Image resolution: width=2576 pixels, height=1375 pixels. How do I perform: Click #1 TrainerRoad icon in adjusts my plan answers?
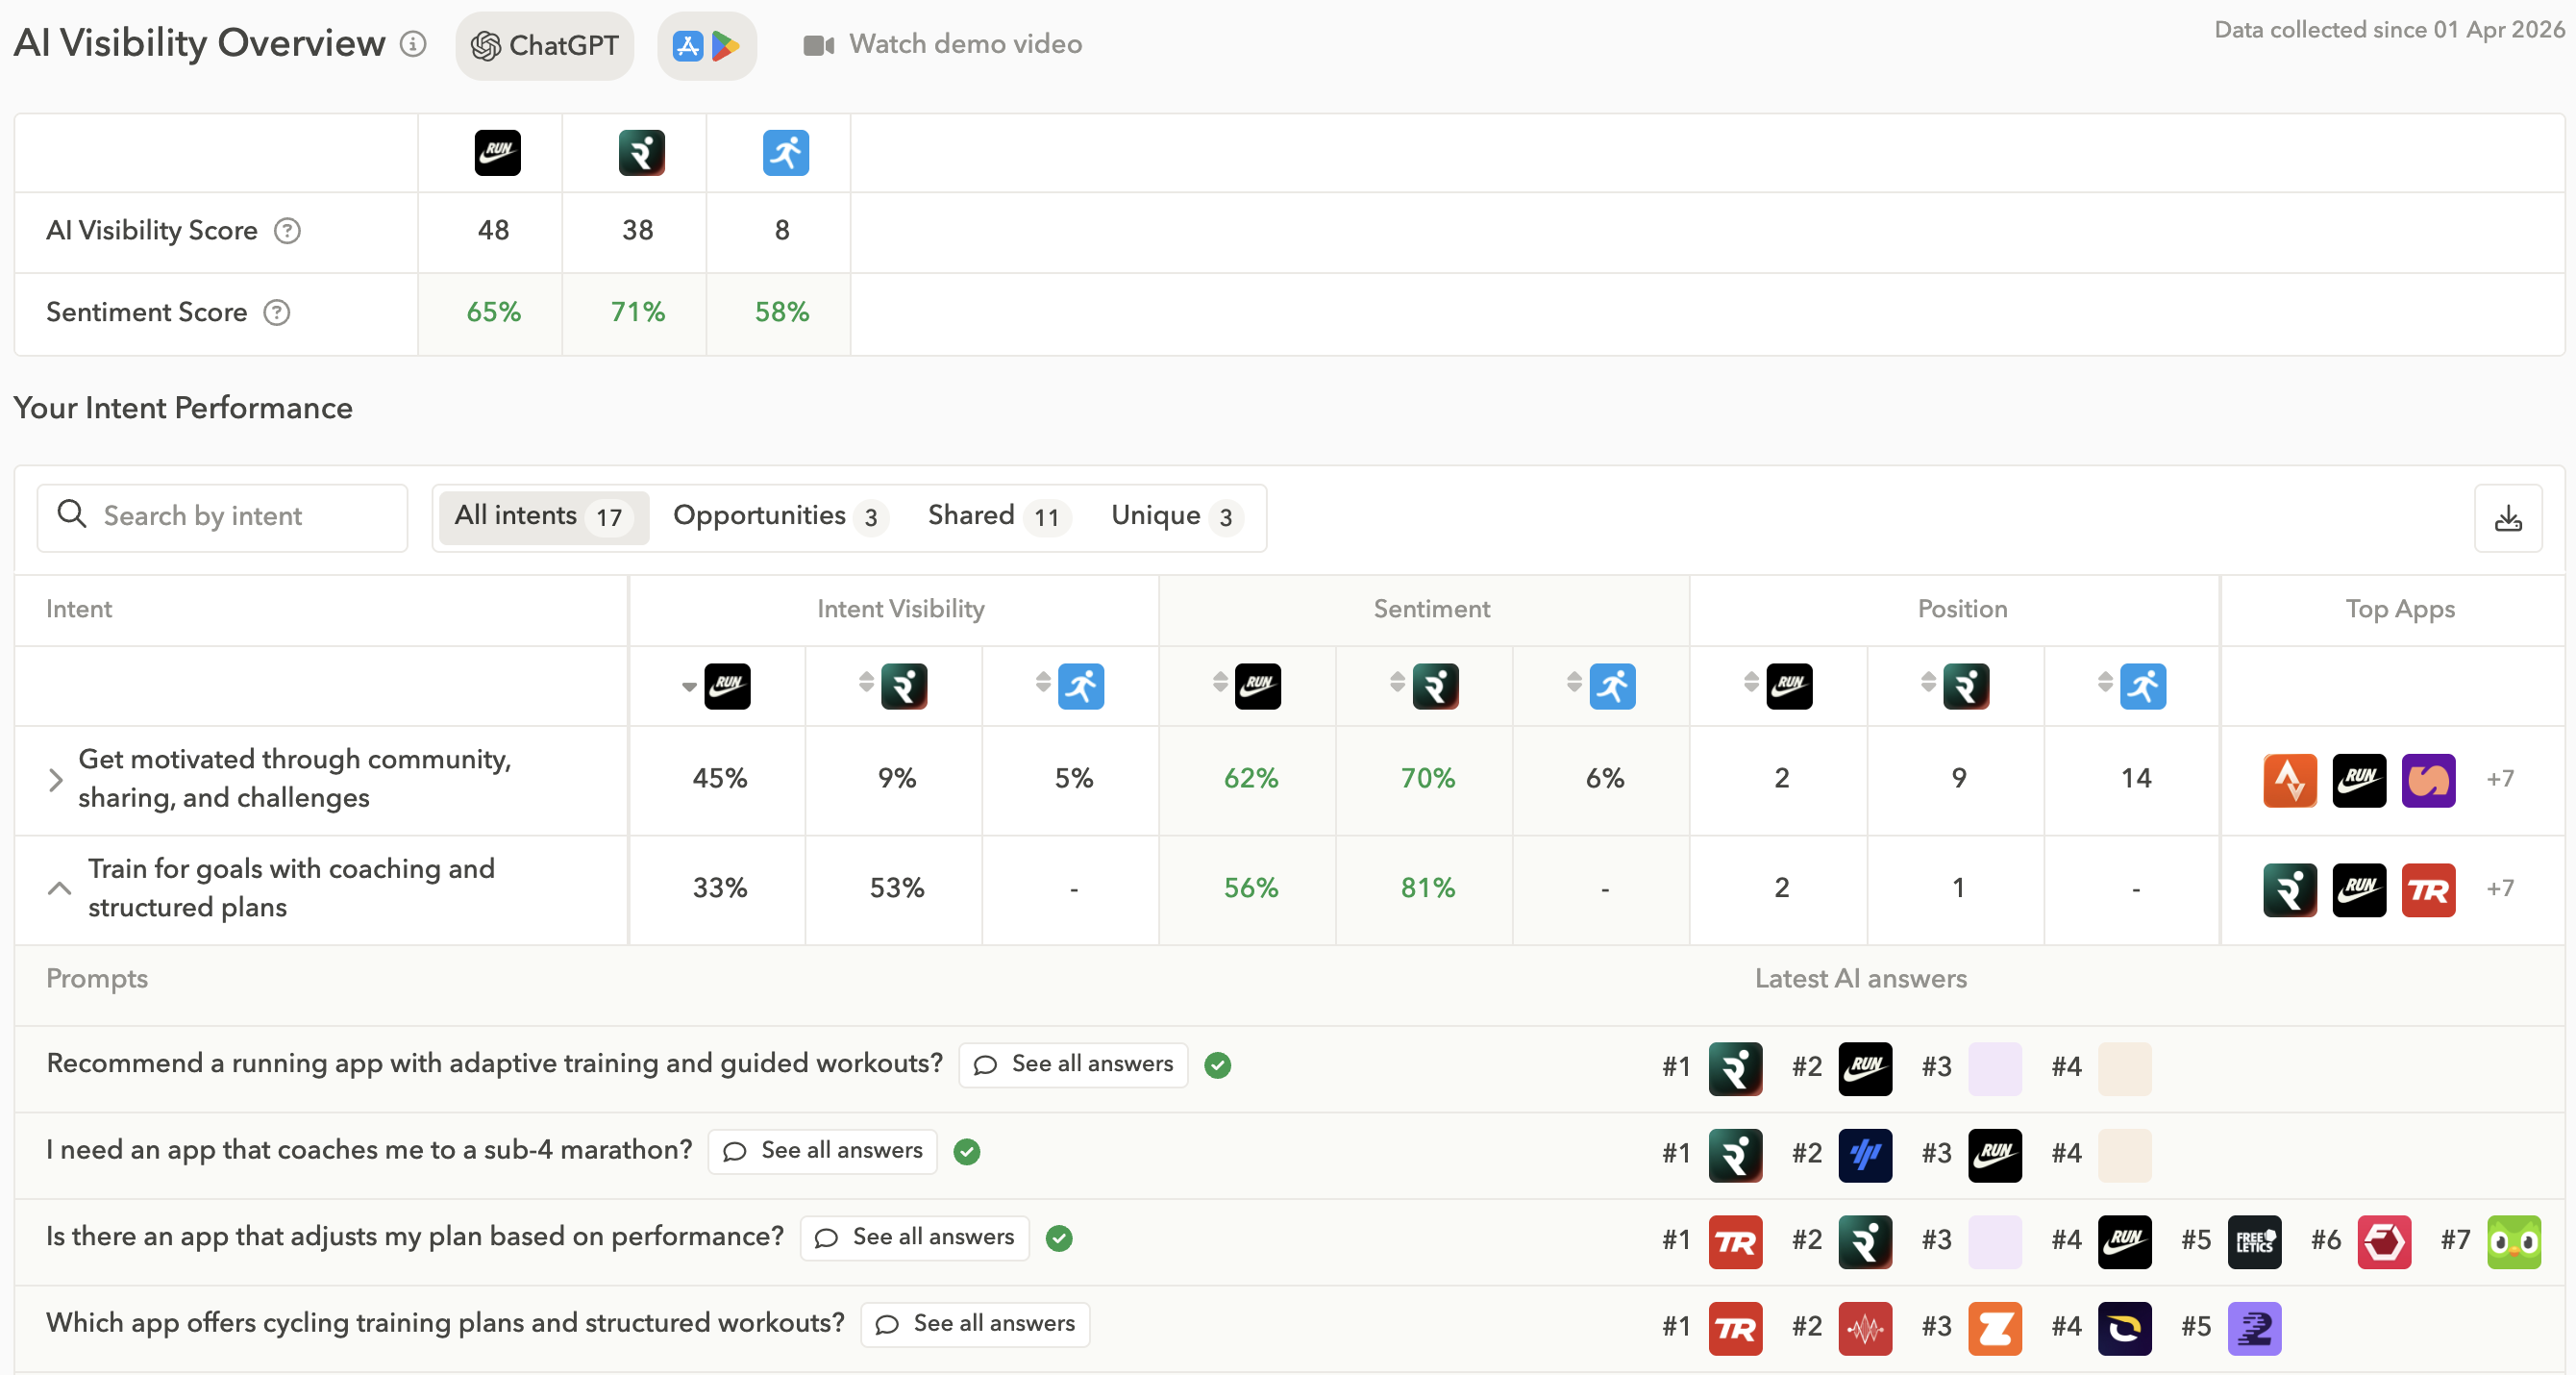(x=1735, y=1242)
